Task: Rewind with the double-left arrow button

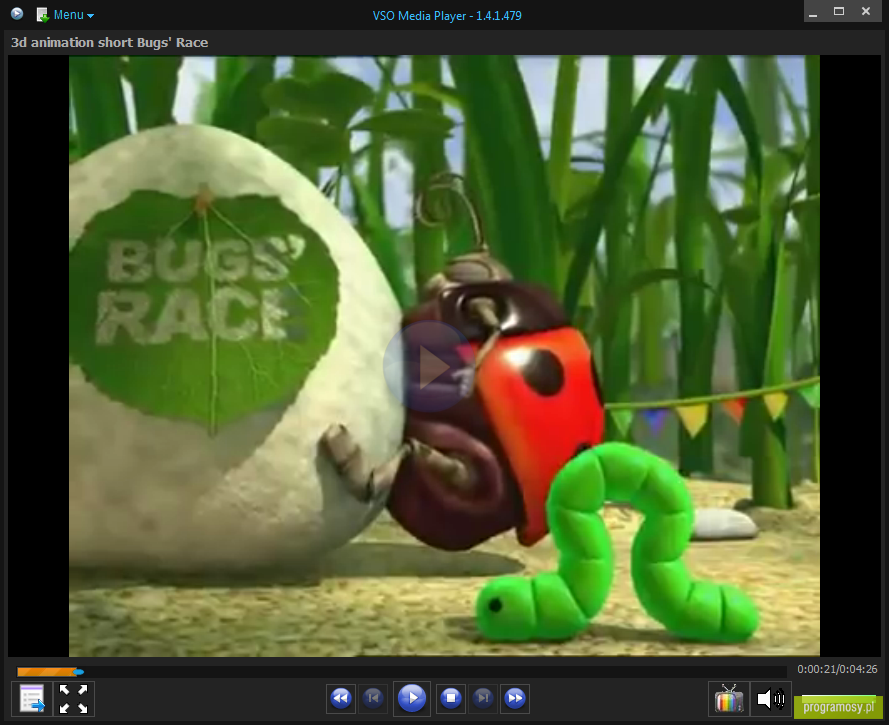Action: click(x=341, y=698)
